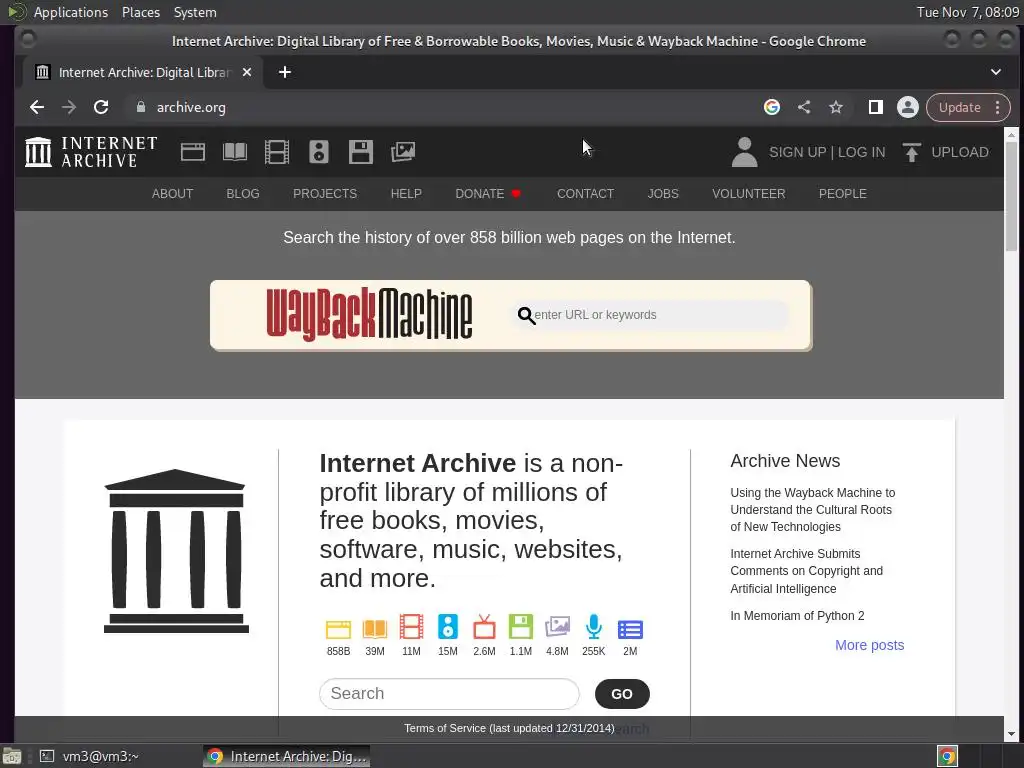Switch to the vm3@vm3 terminal in taskbar
The image size is (1024, 768).
click(90, 756)
